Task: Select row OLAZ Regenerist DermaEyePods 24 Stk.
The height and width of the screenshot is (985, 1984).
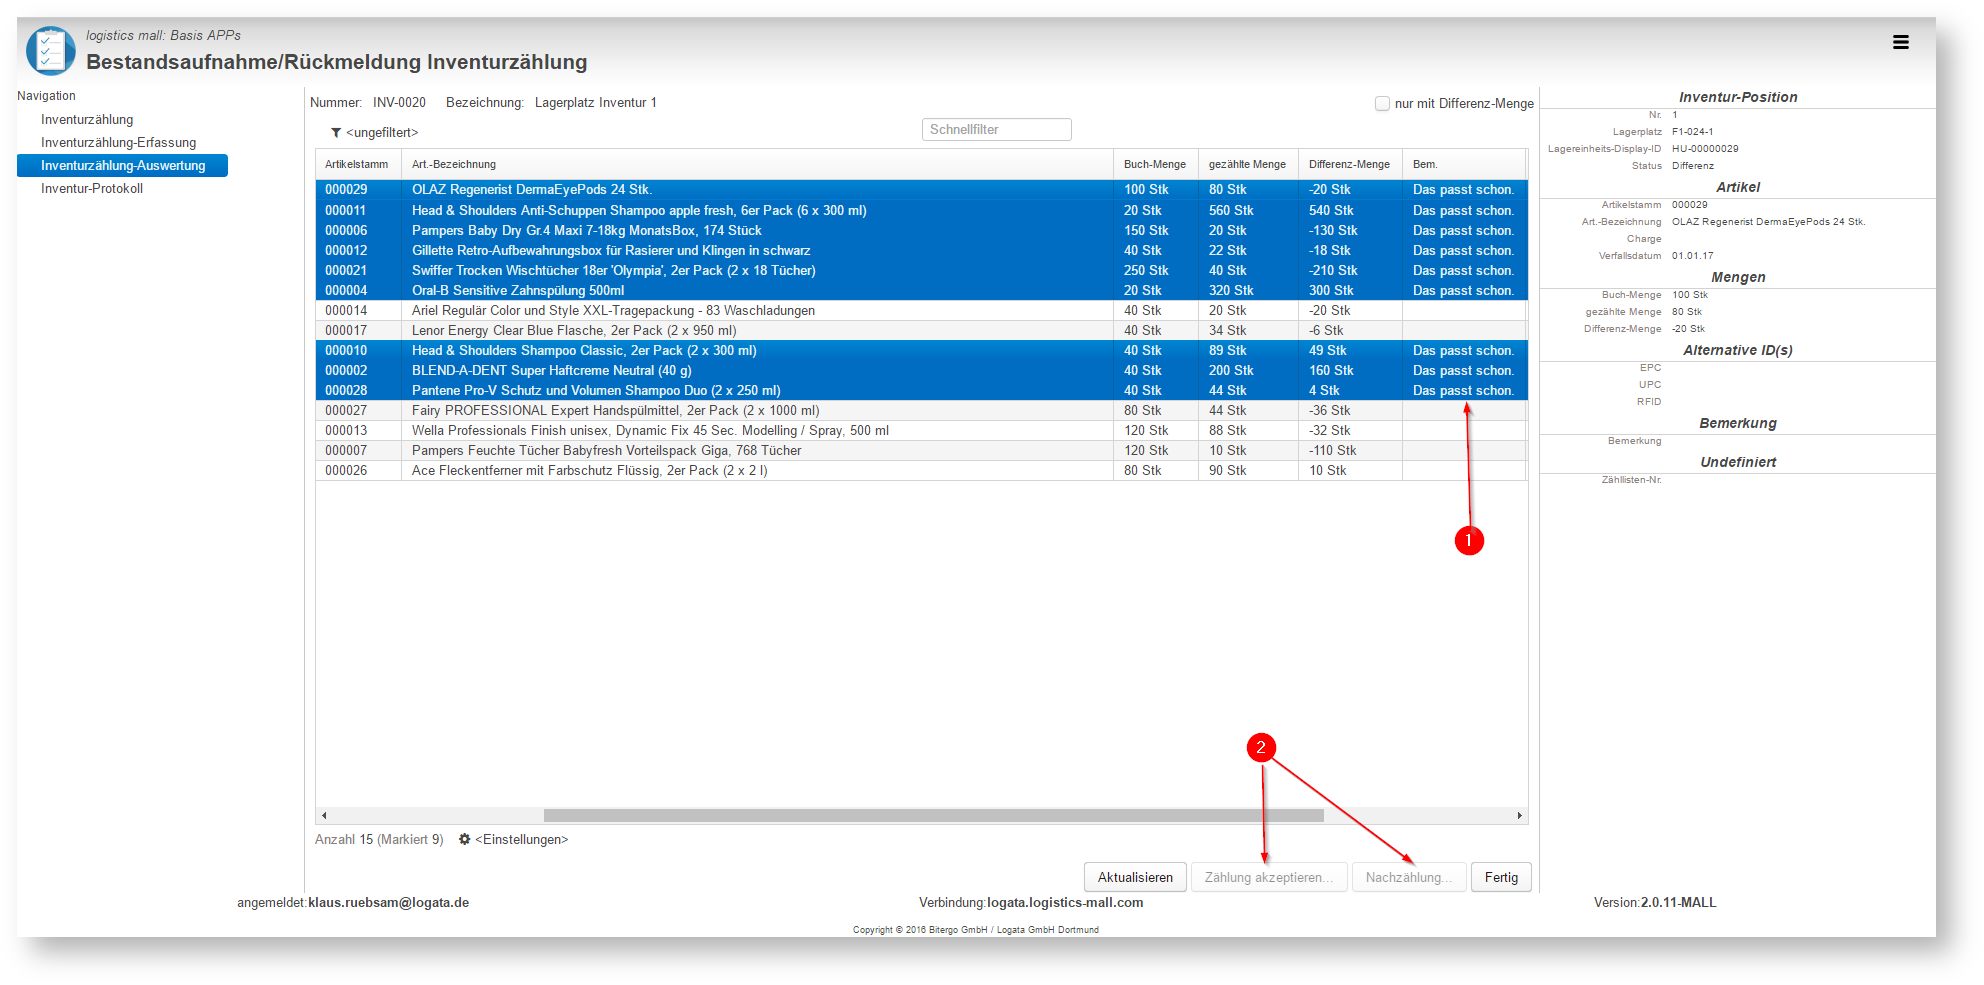Action: click(921, 190)
